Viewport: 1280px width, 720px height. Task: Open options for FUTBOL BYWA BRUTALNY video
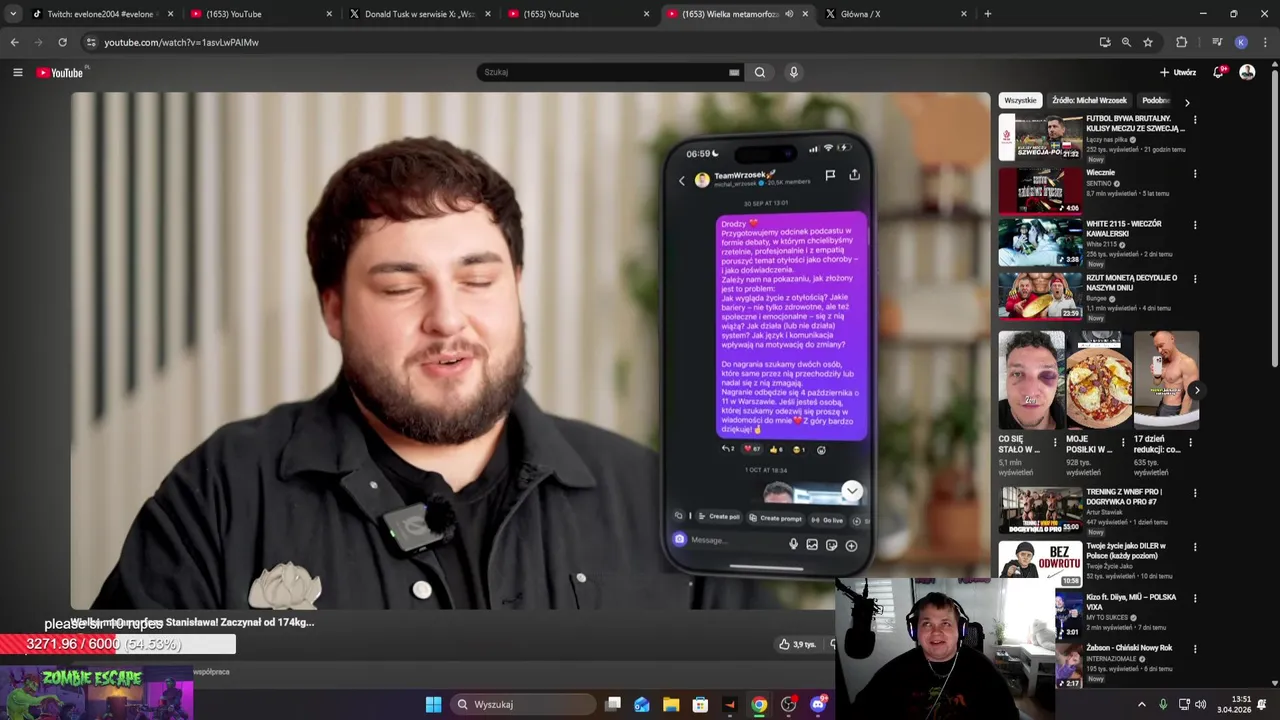(x=1194, y=120)
